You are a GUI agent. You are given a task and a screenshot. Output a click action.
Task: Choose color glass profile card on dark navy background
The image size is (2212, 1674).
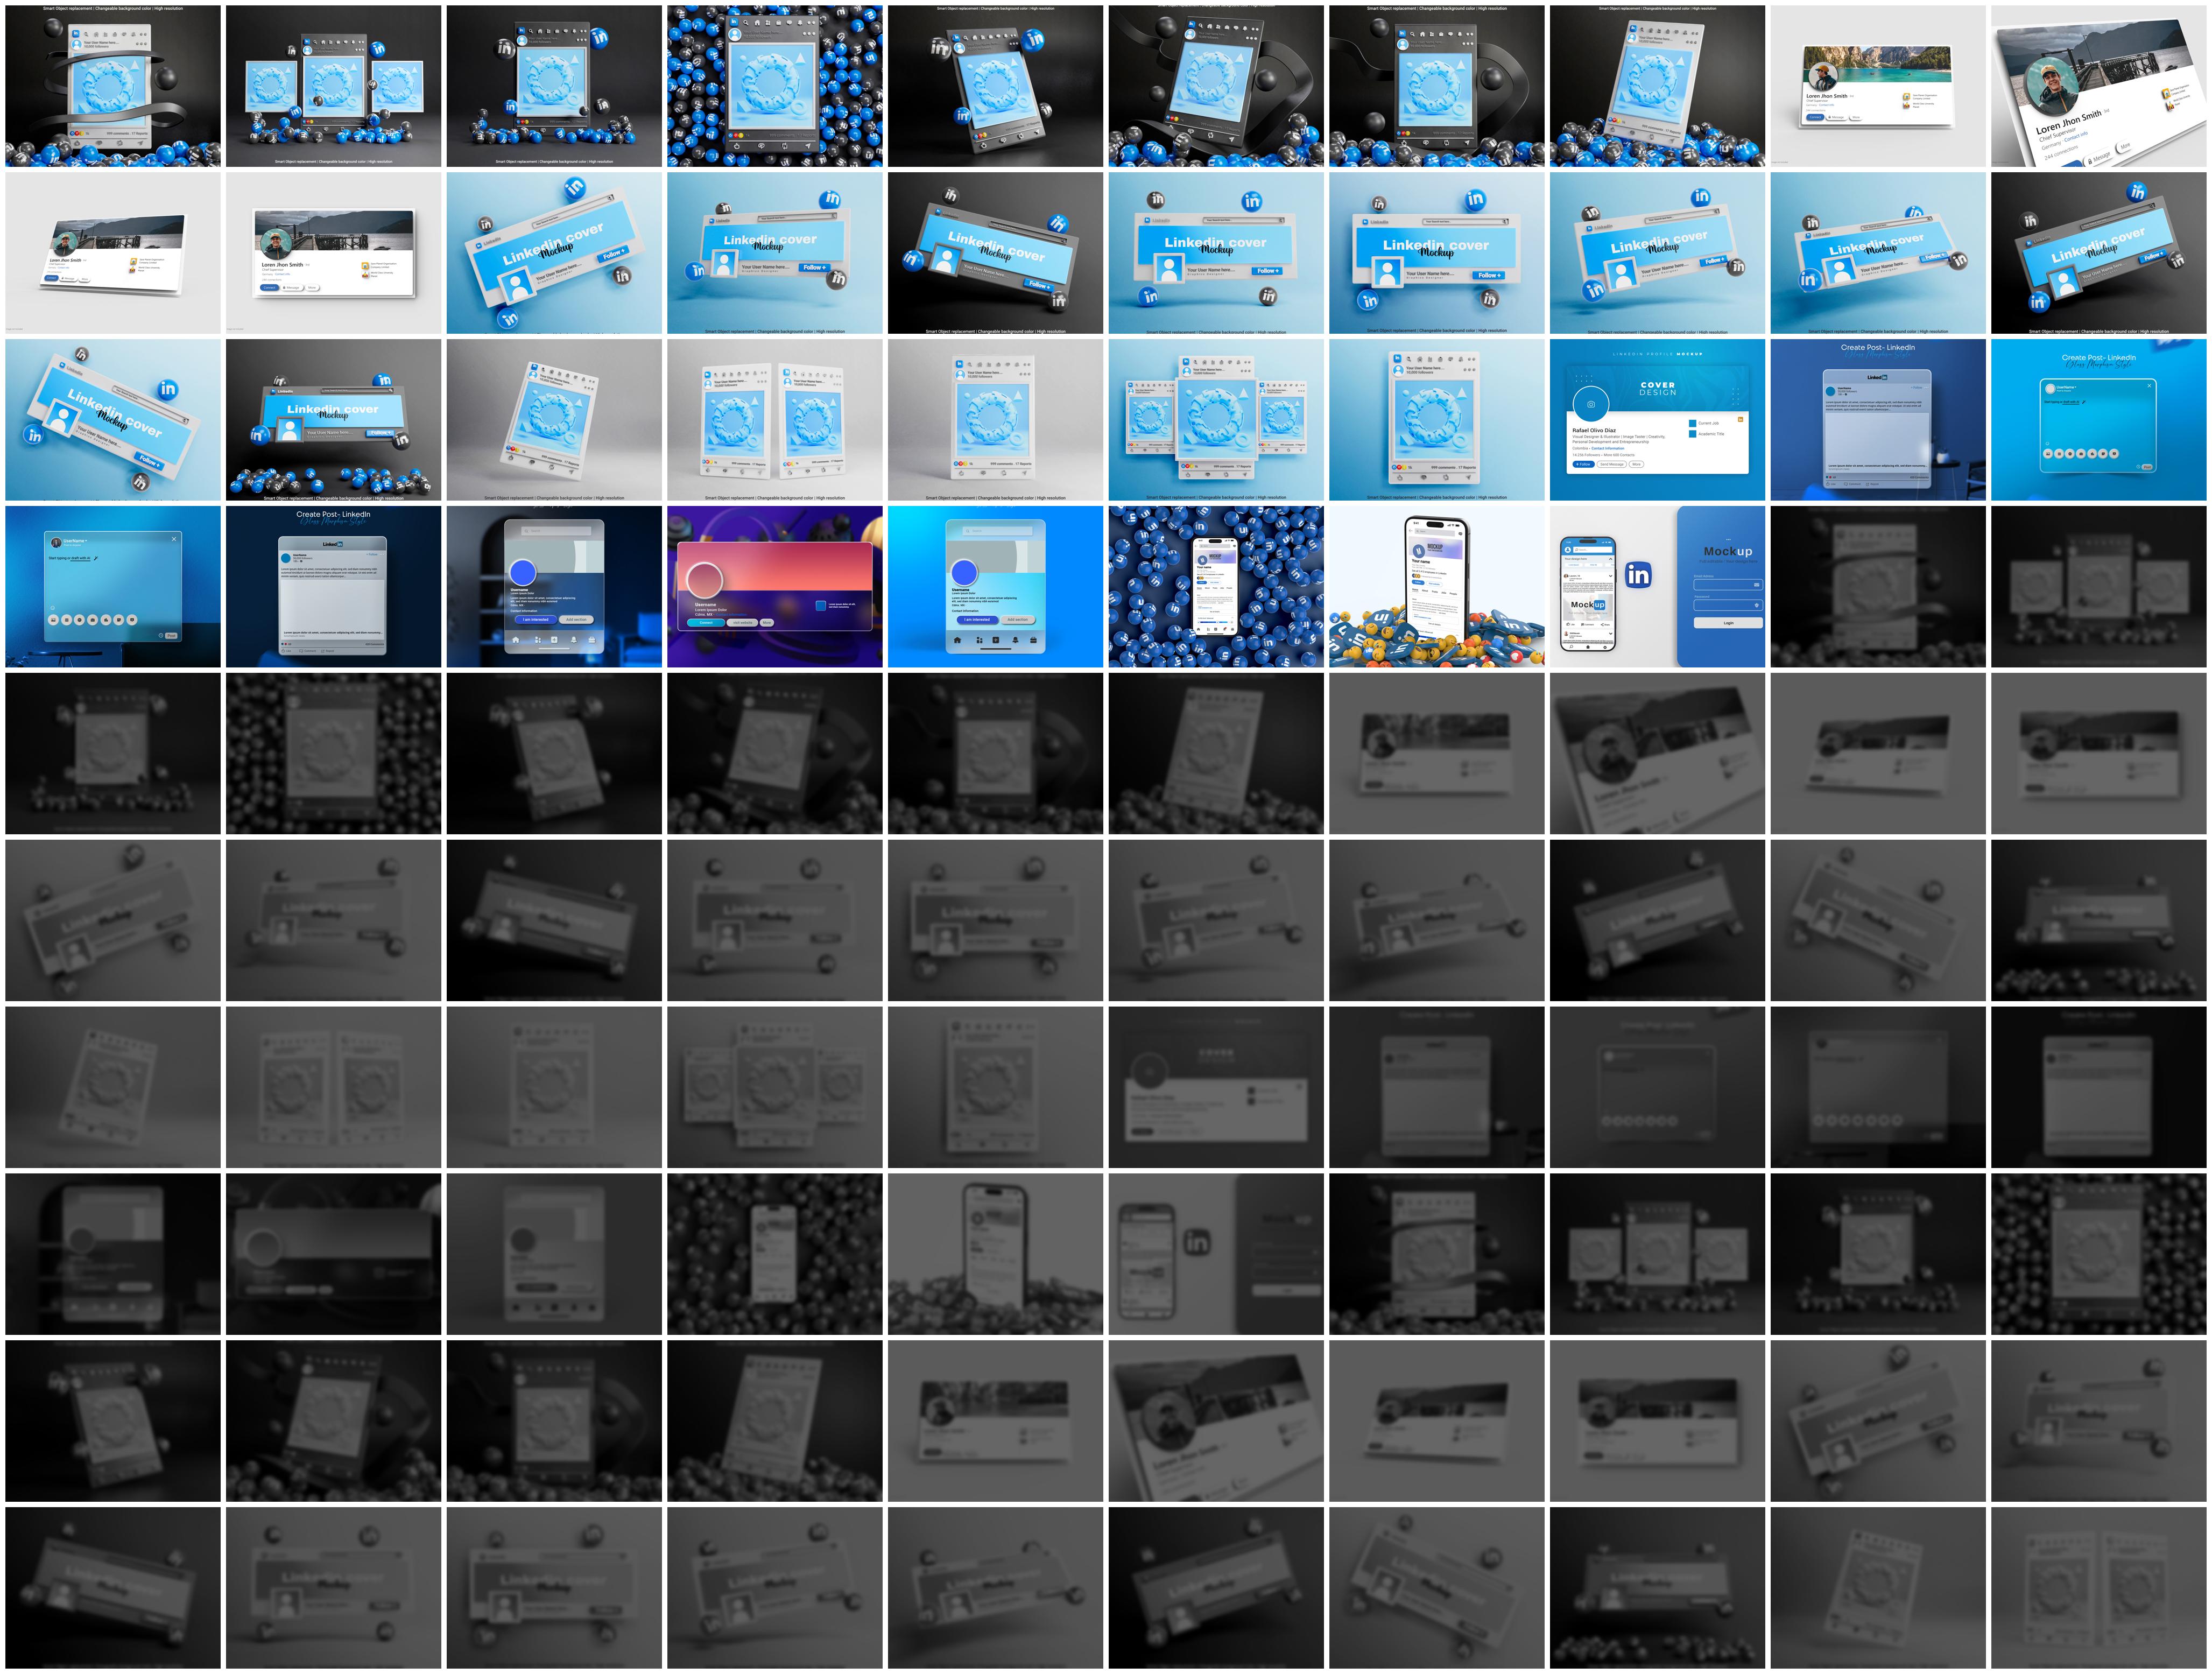(x=554, y=587)
